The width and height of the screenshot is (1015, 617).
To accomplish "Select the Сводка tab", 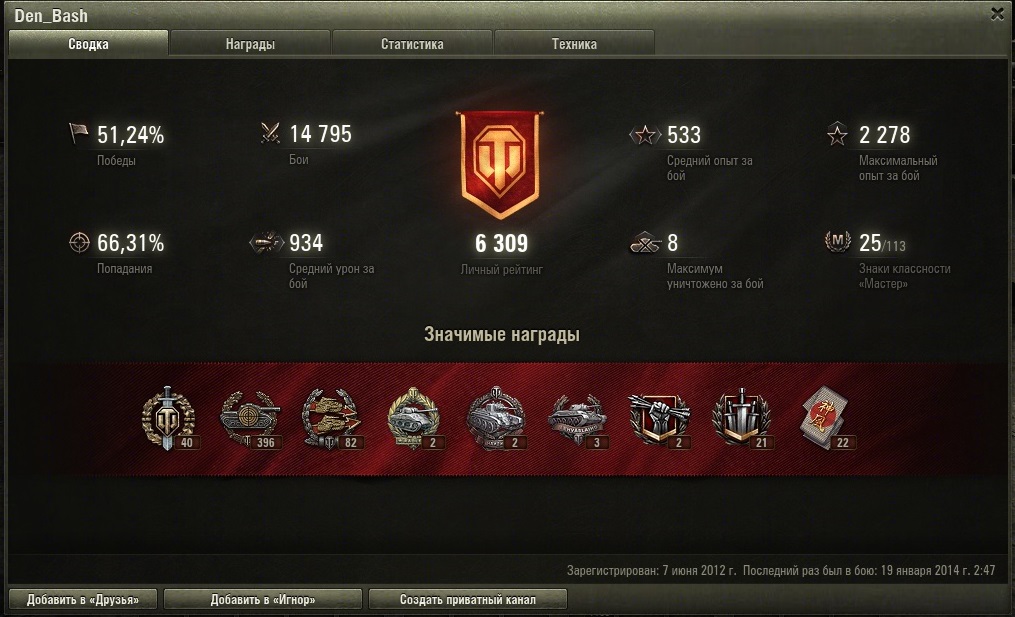I will coord(88,43).
